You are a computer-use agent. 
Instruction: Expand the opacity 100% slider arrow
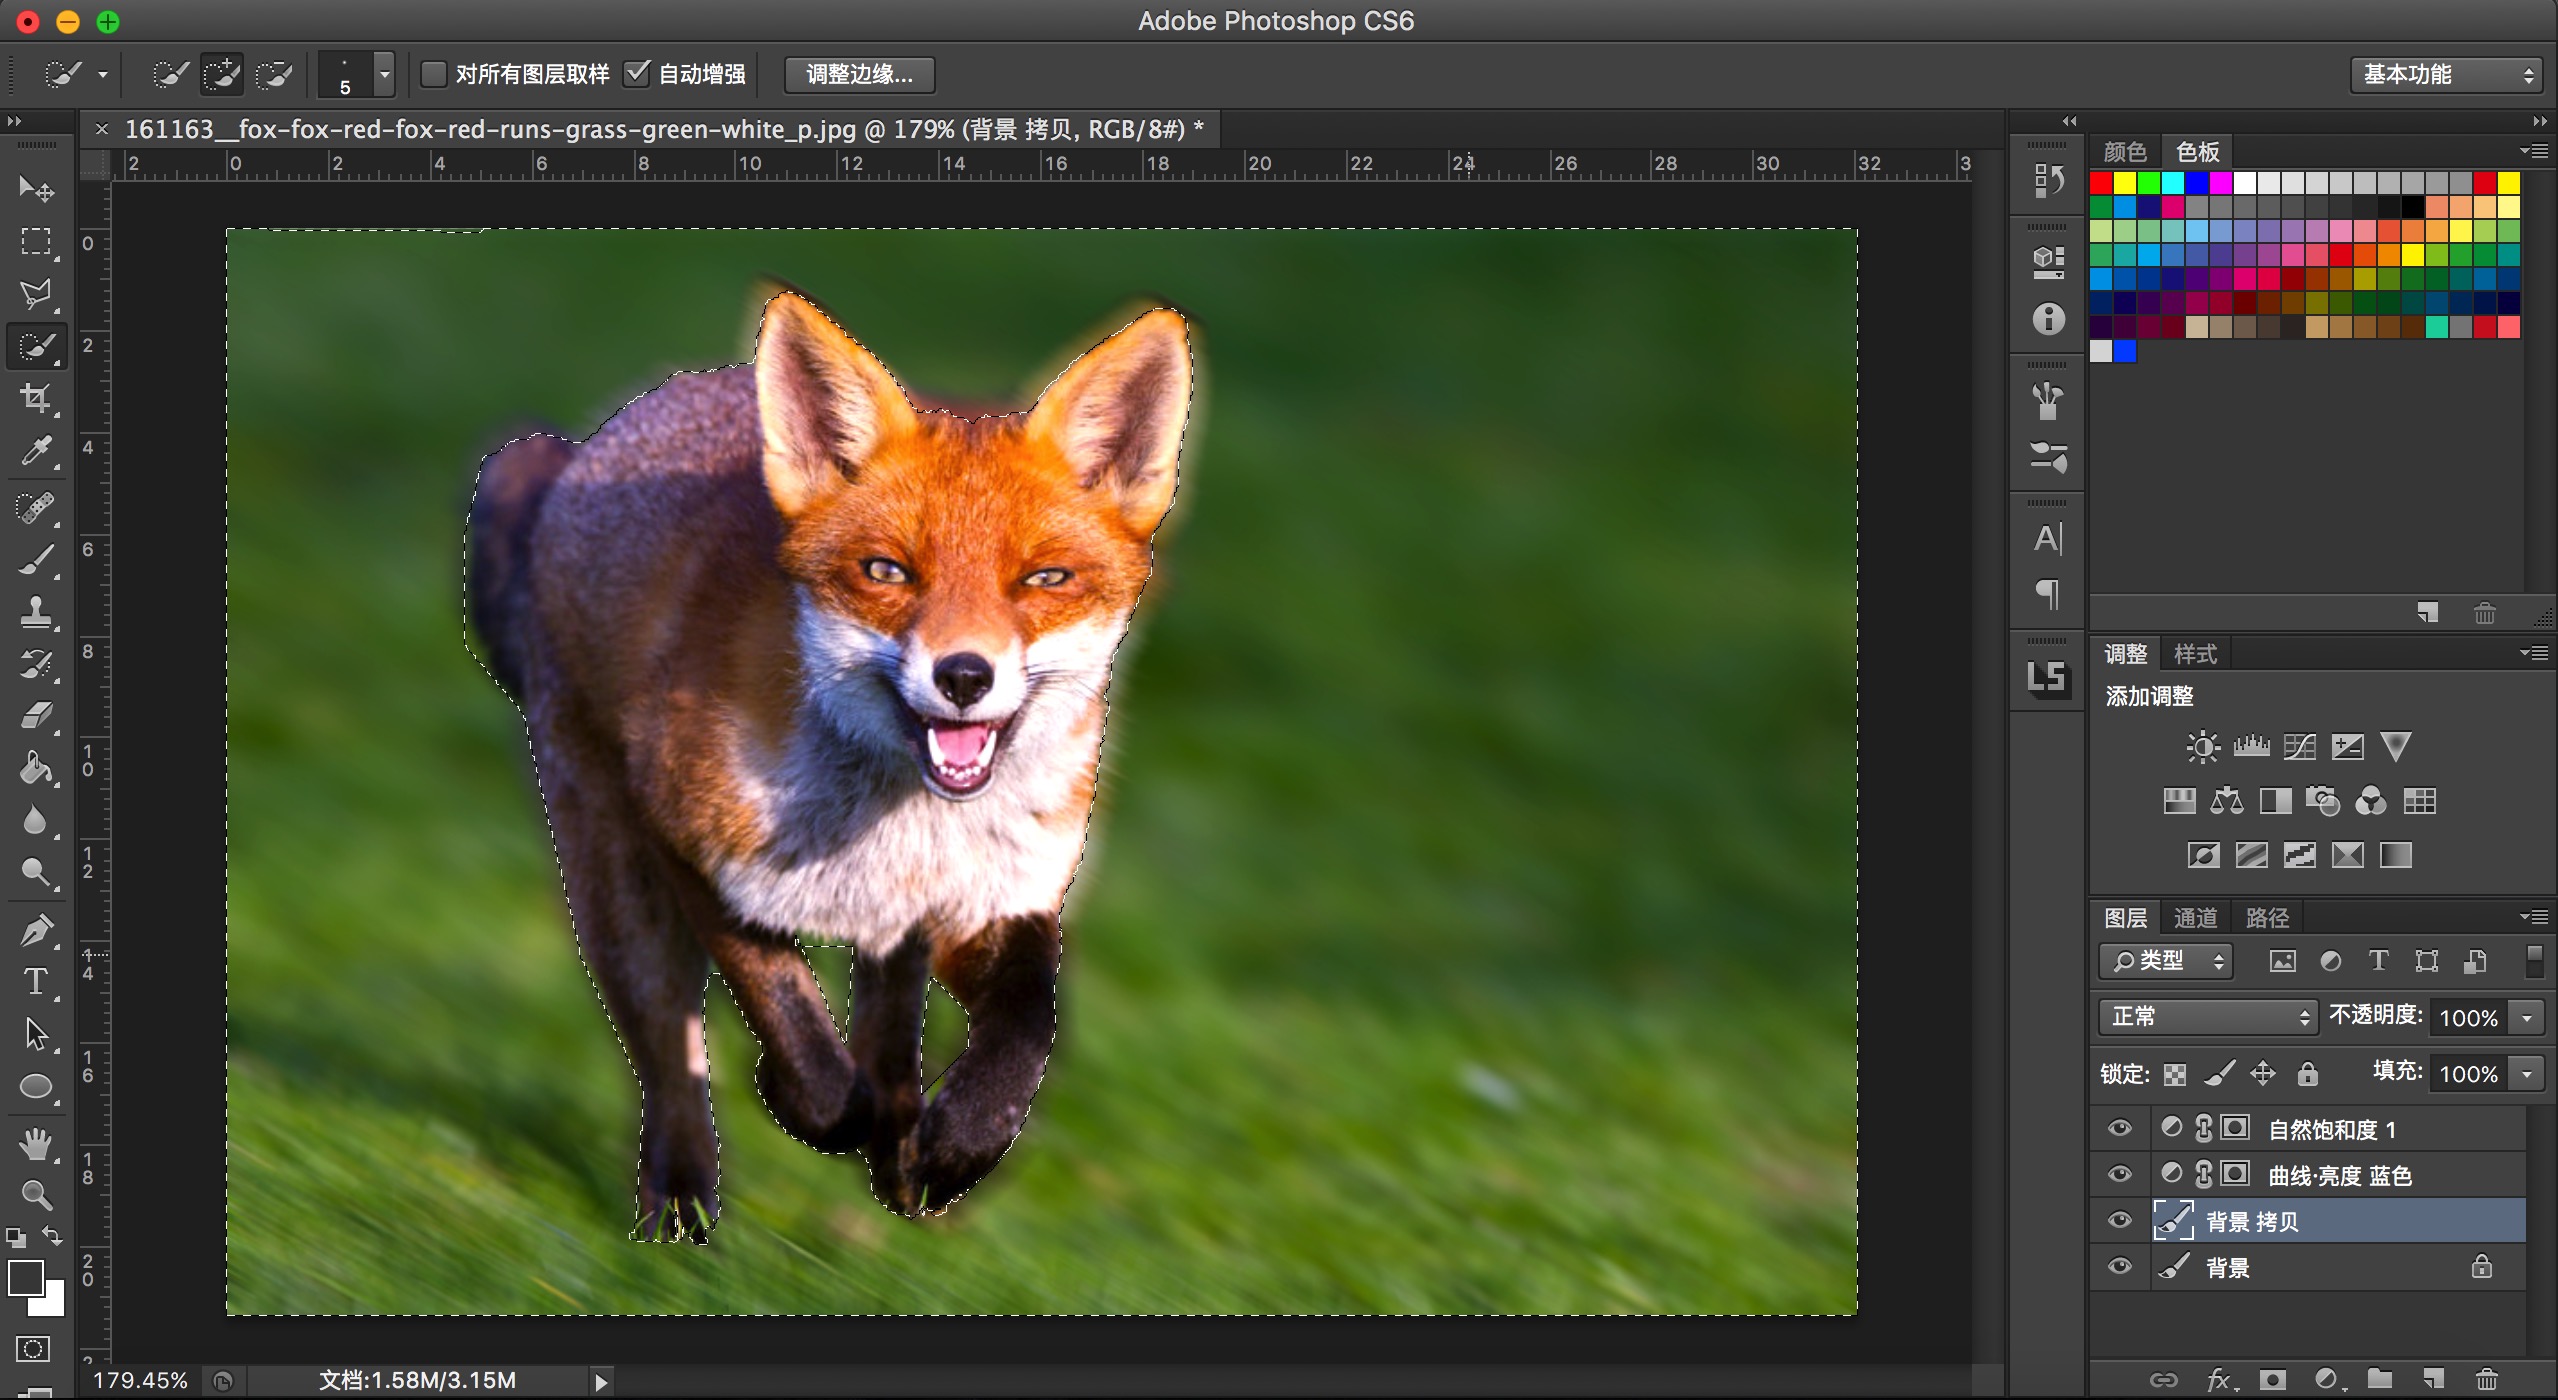2527,1018
